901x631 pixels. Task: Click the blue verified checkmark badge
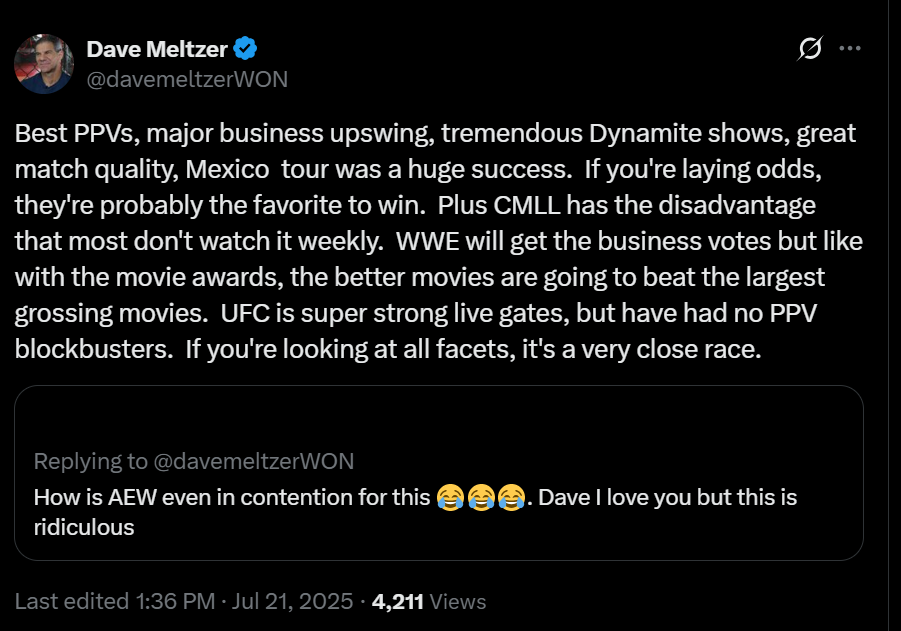click(x=246, y=47)
